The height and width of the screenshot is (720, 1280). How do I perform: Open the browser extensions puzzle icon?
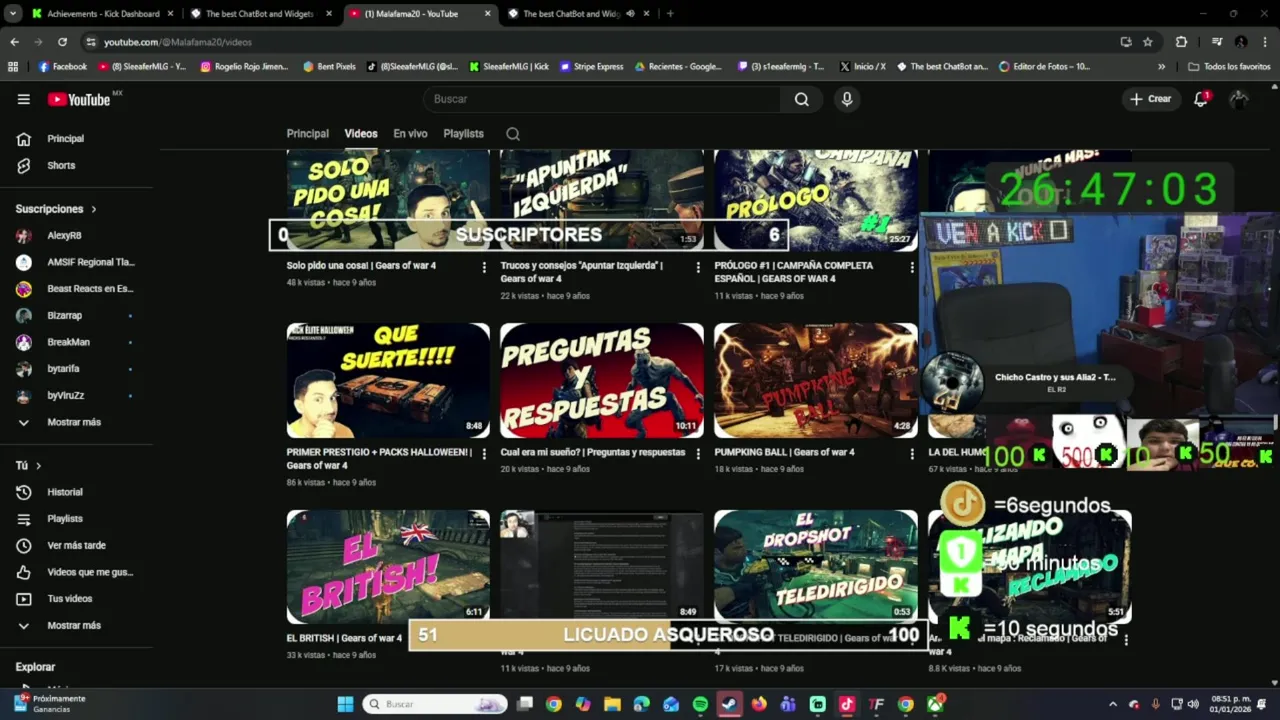(x=1181, y=42)
